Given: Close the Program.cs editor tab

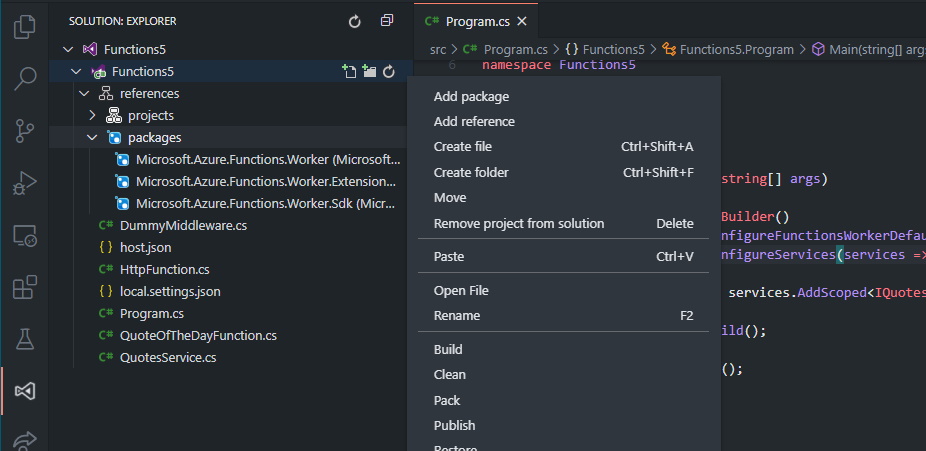Looking at the screenshot, I should [521, 22].
